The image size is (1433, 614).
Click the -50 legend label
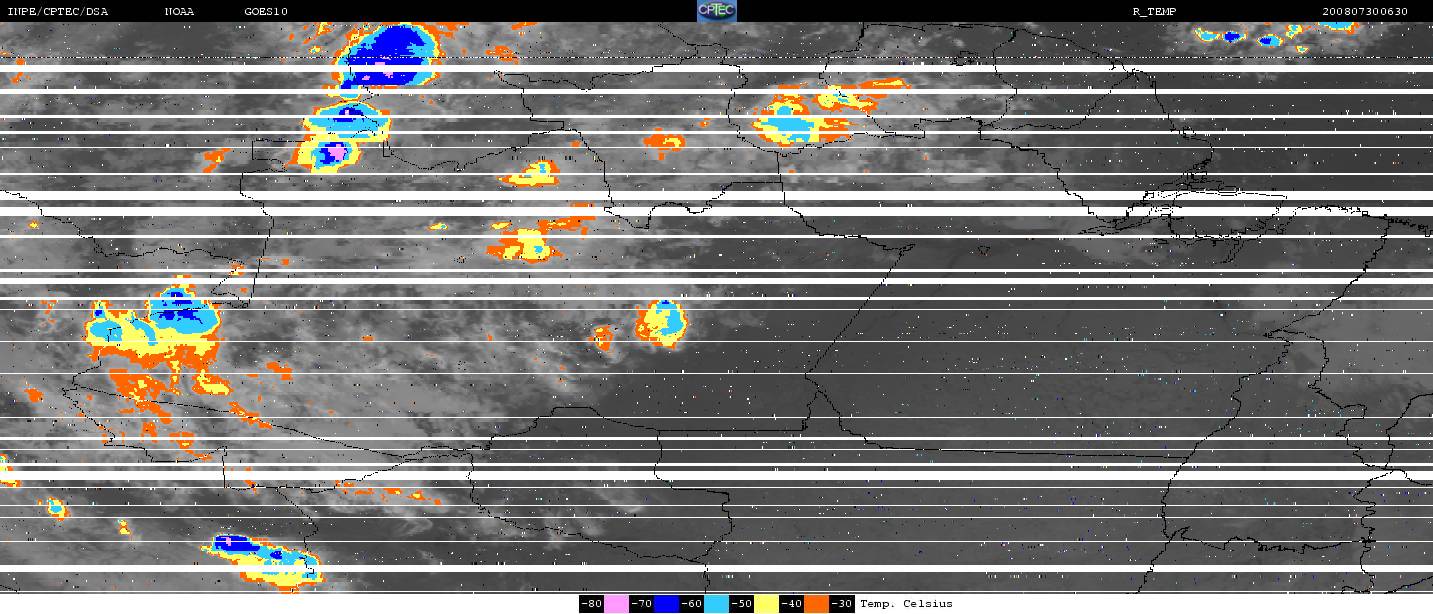741,604
